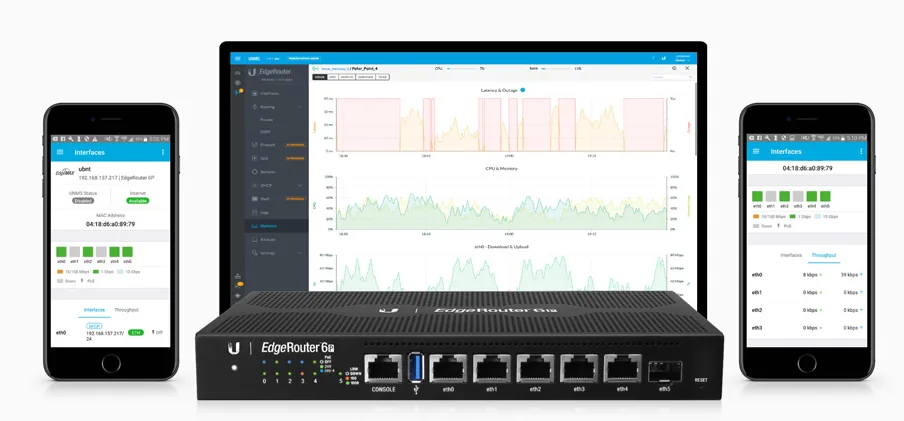Switch to the Interfaces tab on the right phone
Screen dimensions: 904x421
[791, 255]
